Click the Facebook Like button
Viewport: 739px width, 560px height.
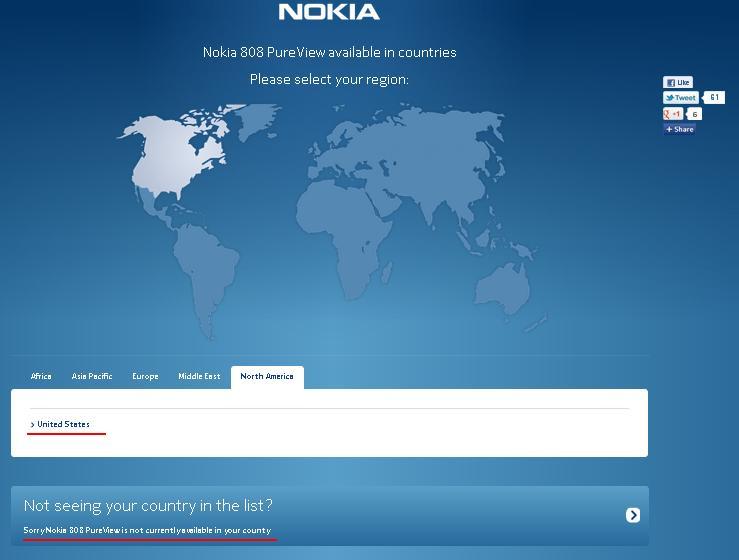click(678, 82)
